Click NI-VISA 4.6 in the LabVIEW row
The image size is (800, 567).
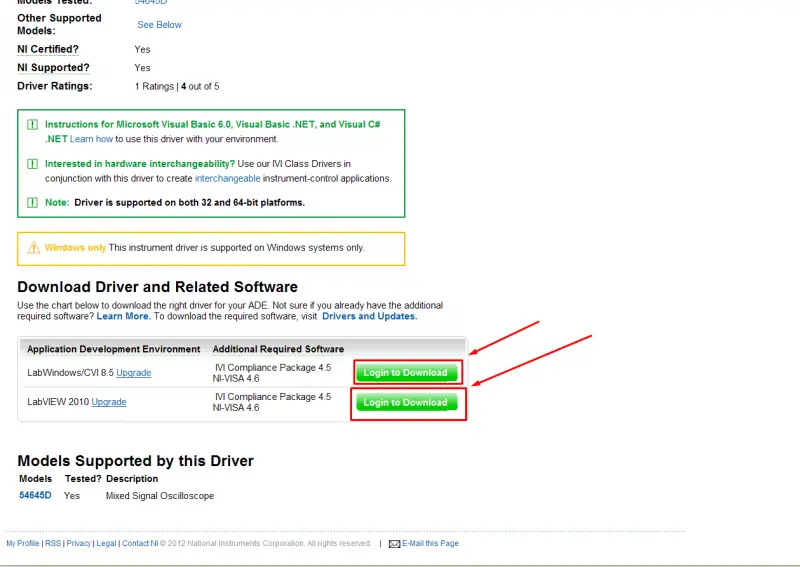click(x=236, y=408)
